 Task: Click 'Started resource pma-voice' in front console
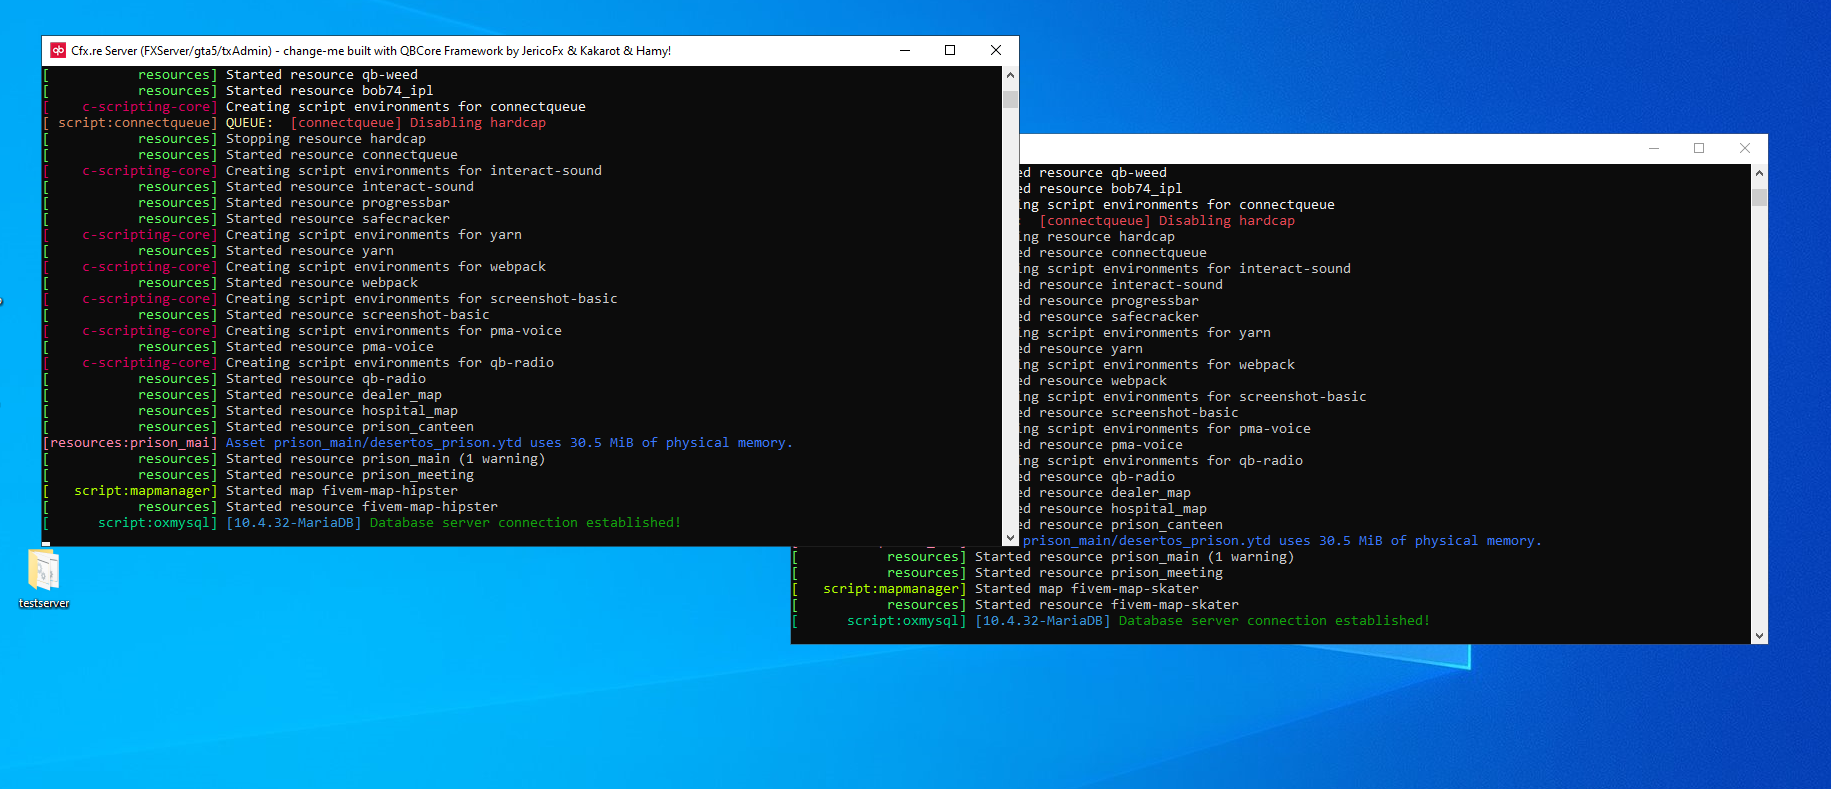pos(330,347)
